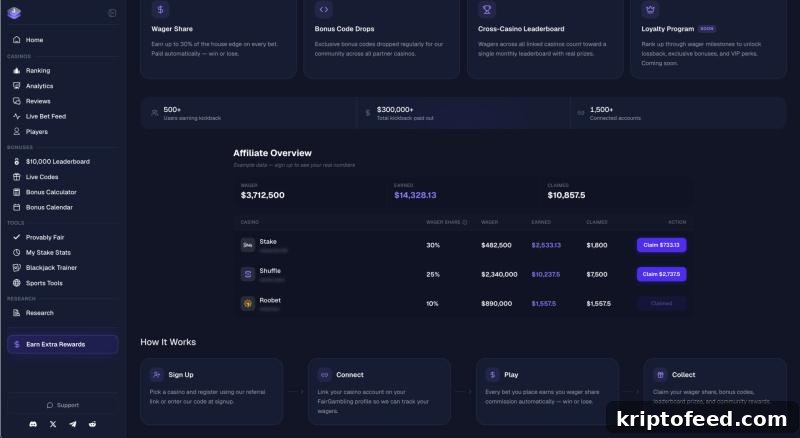
Task: Click the Live Bet Feed pulse icon
Action: coord(16,116)
